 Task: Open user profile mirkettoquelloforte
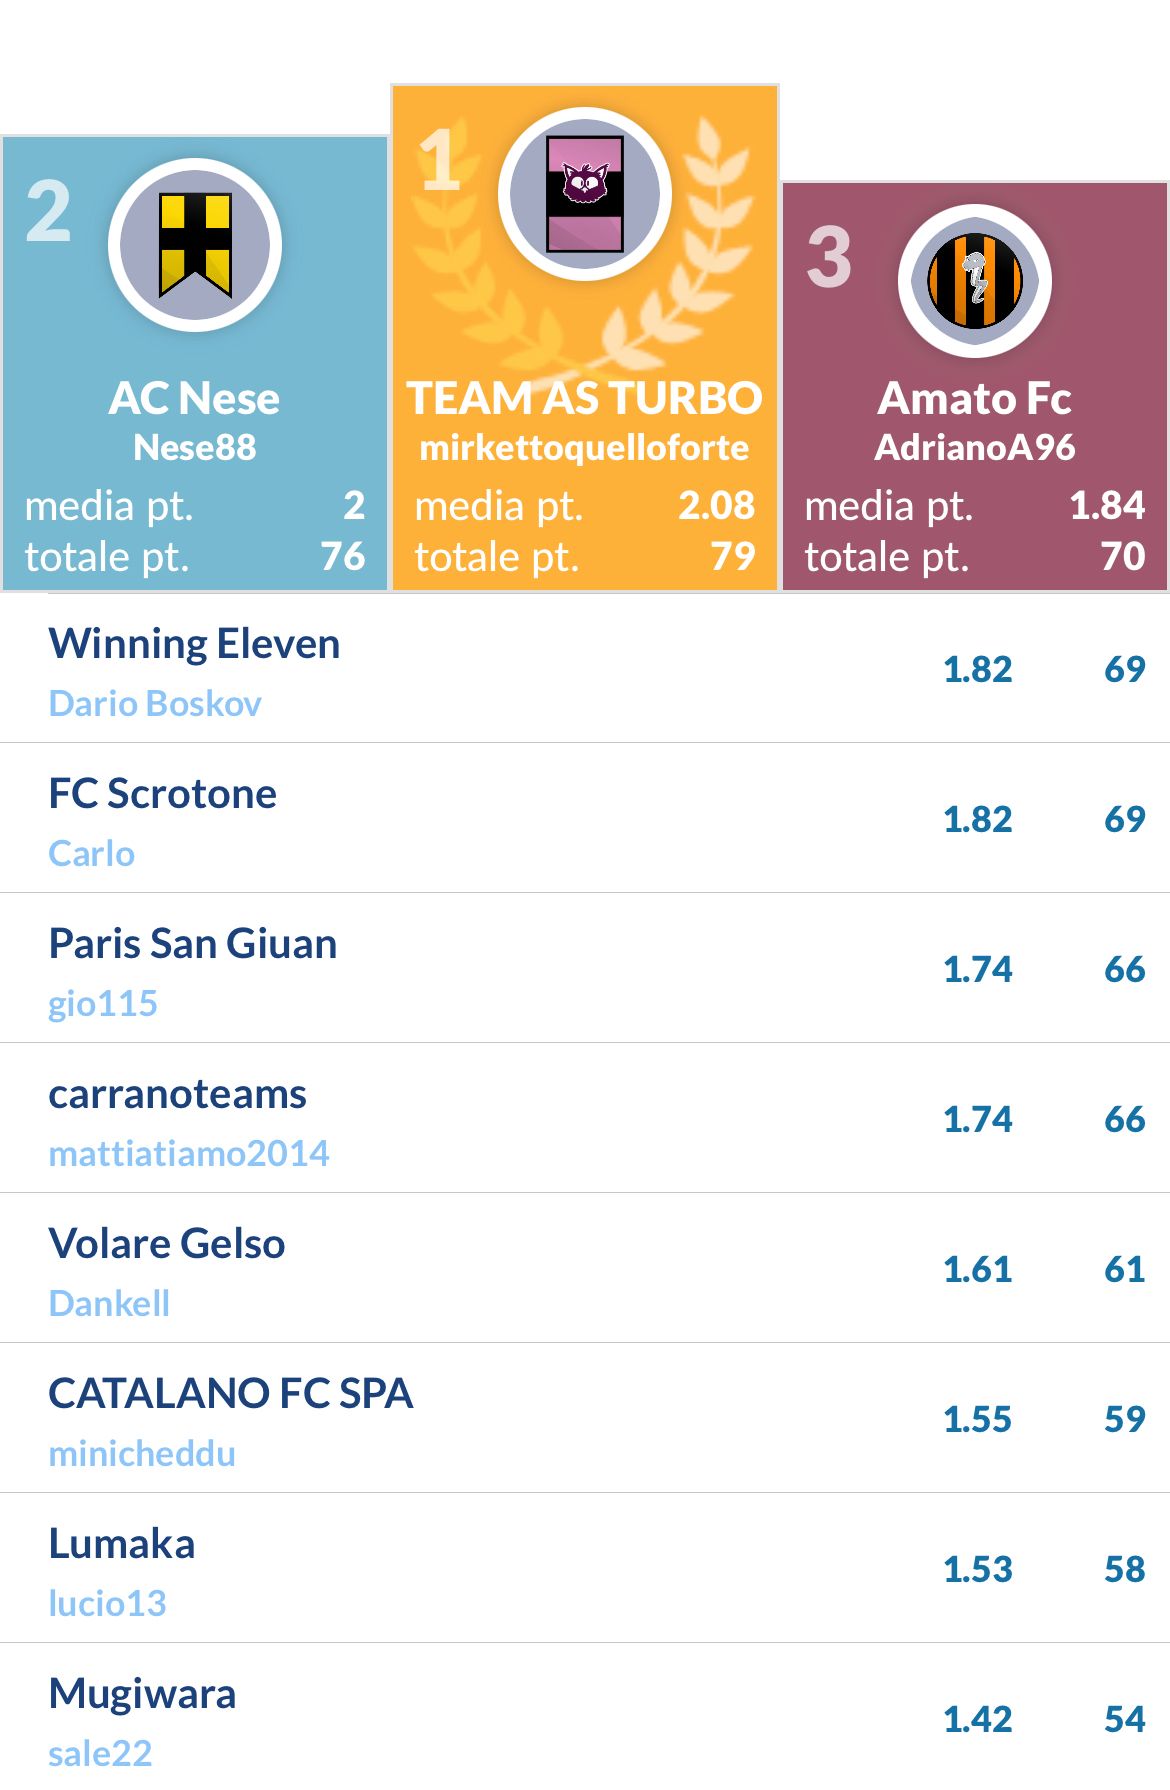click(584, 447)
